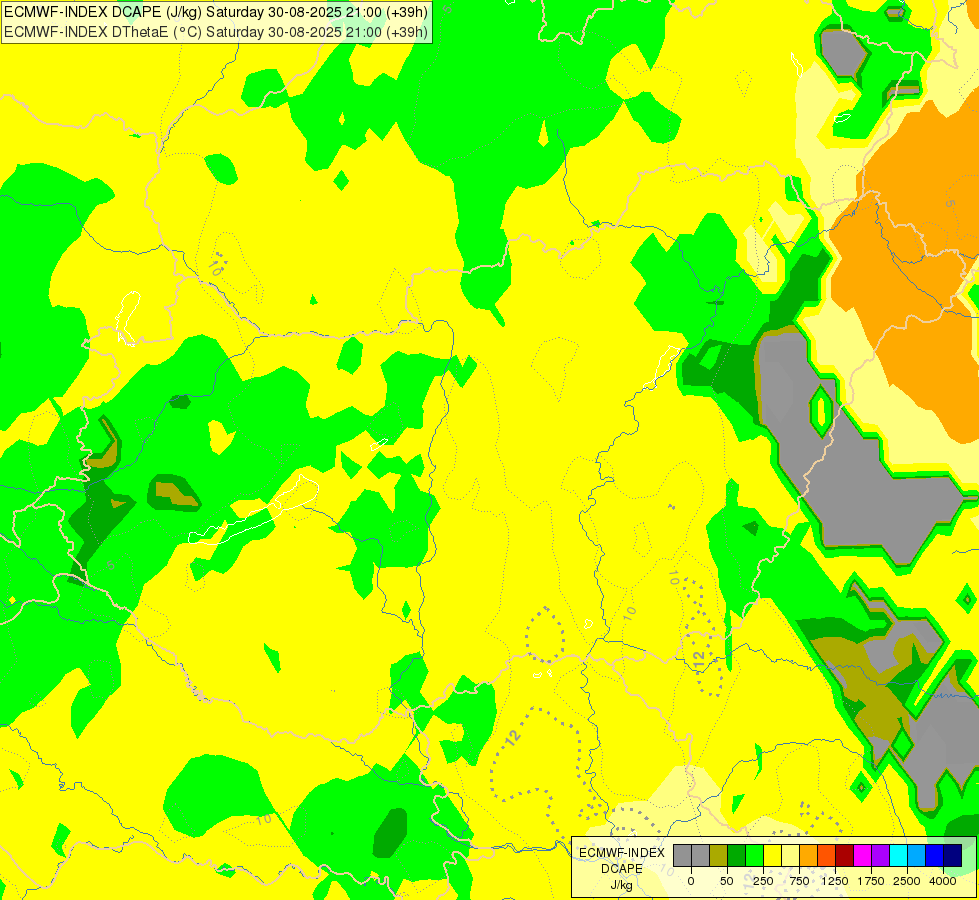Select the dark red legend swatch
This screenshot has height=900, width=979.
click(x=844, y=855)
